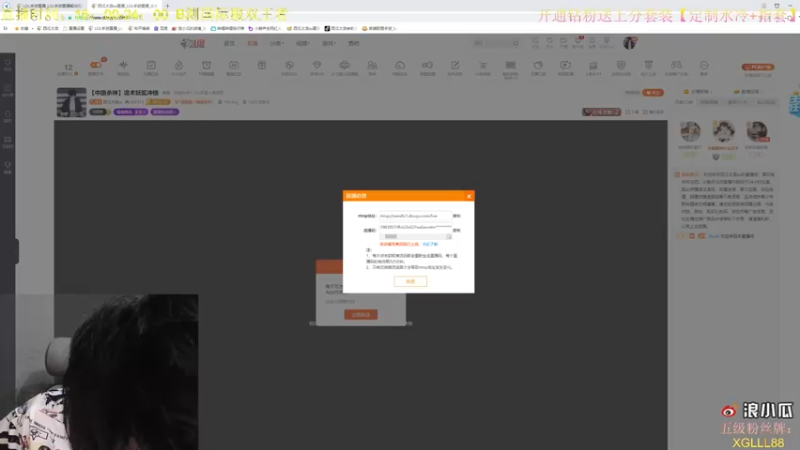Select the first tab in right ranking panel
The height and width of the screenshot is (450, 800).
coord(684,102)
